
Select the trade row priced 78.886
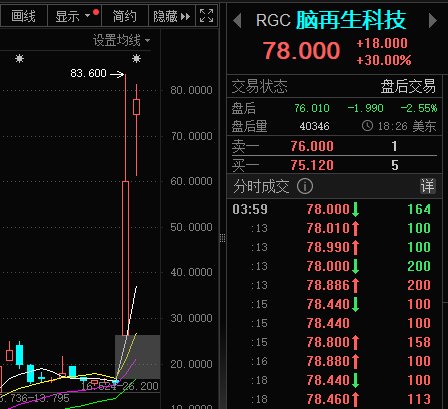coord(334,285)
